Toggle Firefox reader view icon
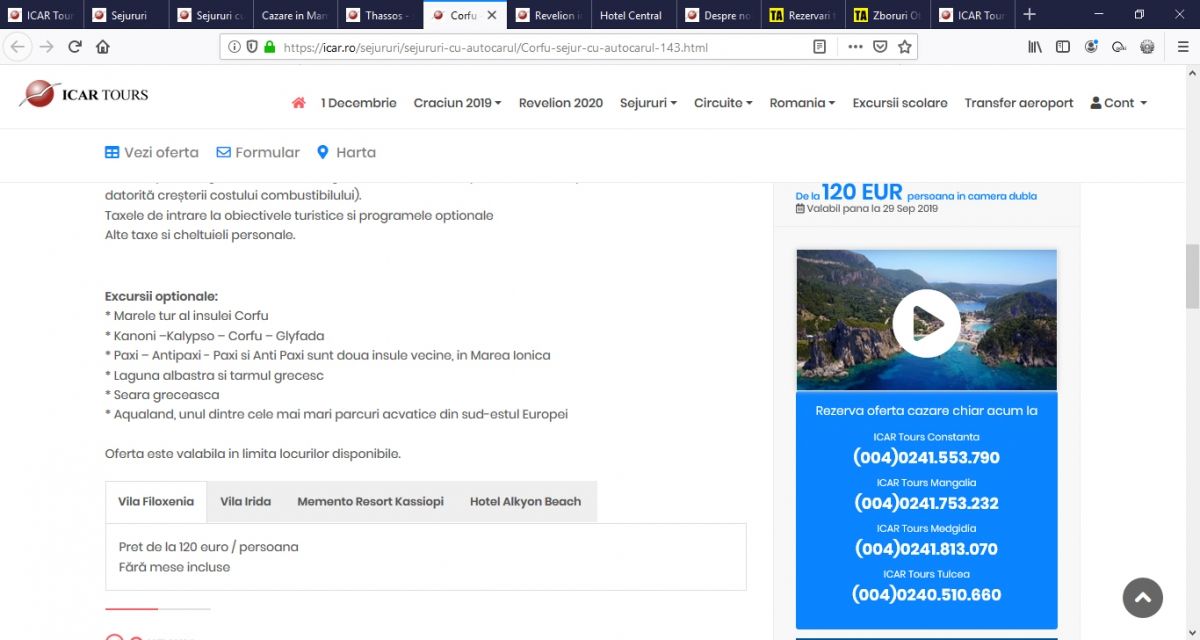Screen dimensions: 1200x640 point(820,47)
